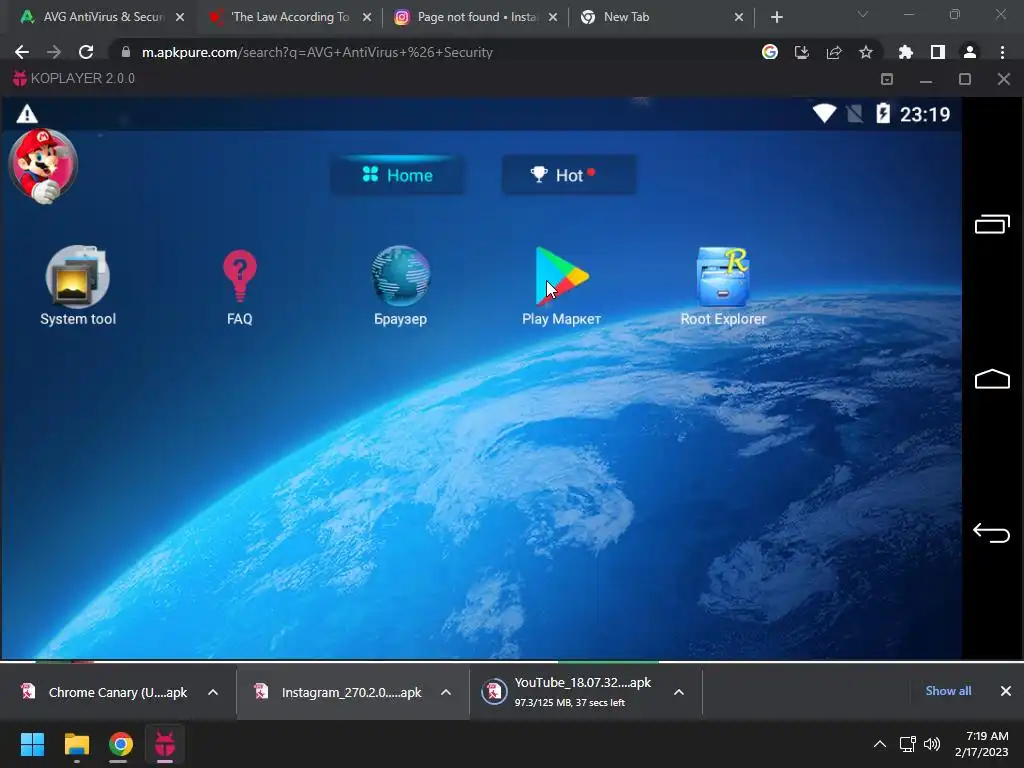This screenshot has height=768, width=1024.
Task: Tap the Android home navigation button
Action: (992, 379)
